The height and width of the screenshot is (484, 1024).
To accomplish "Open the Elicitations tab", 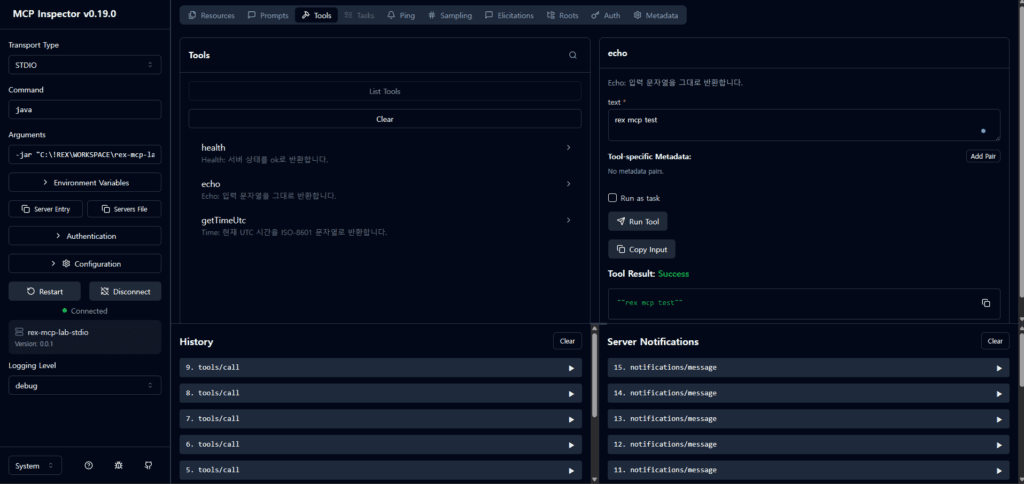I will [509, 15].
